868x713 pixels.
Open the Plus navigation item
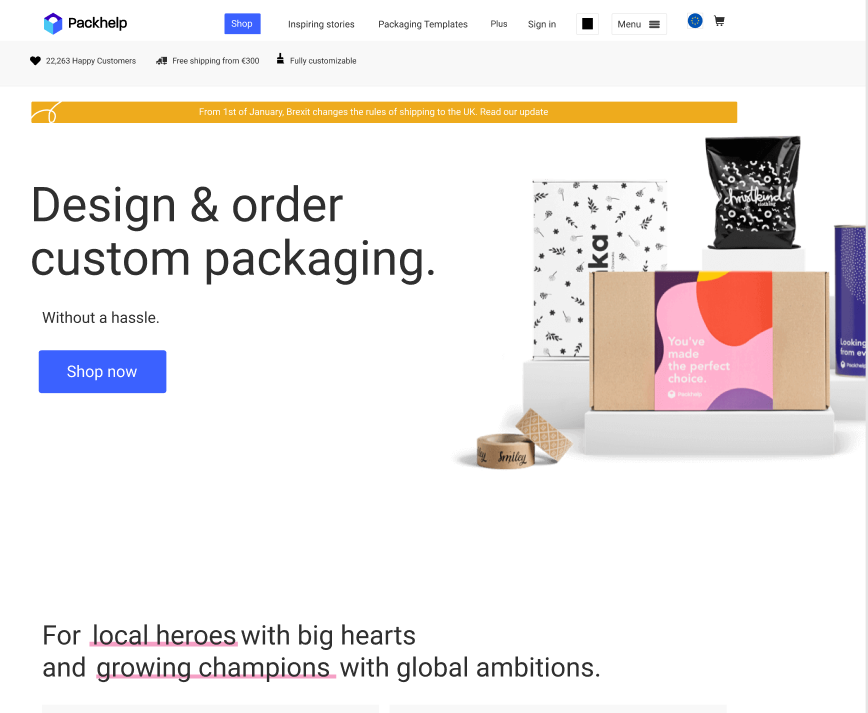click(499, 24)
